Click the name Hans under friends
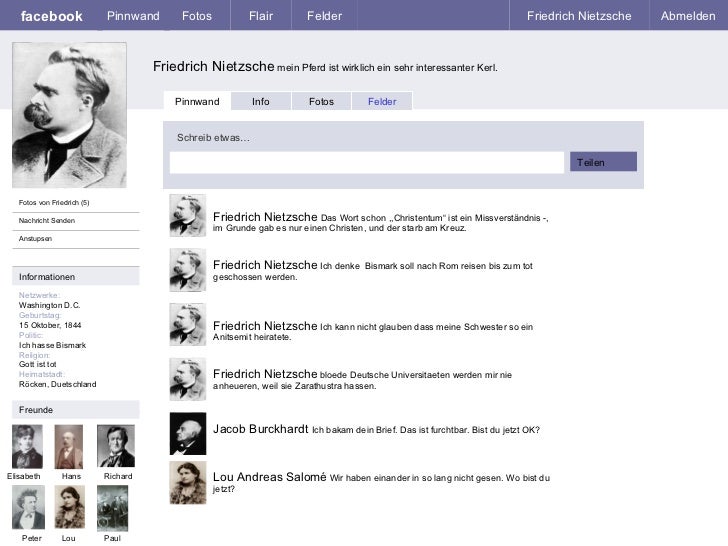Viewport: 728px width, 546px height. [x=71, y=476]
